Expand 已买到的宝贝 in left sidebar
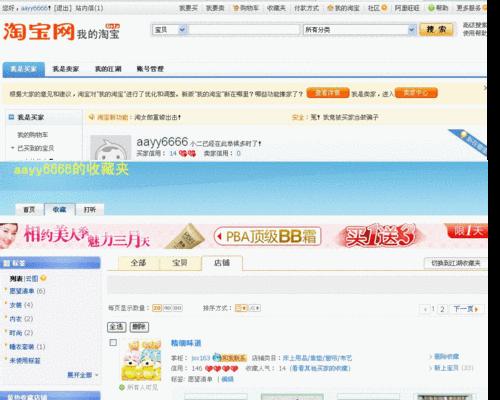This screenshot has width=500, height=400. [x=13, y=148]
